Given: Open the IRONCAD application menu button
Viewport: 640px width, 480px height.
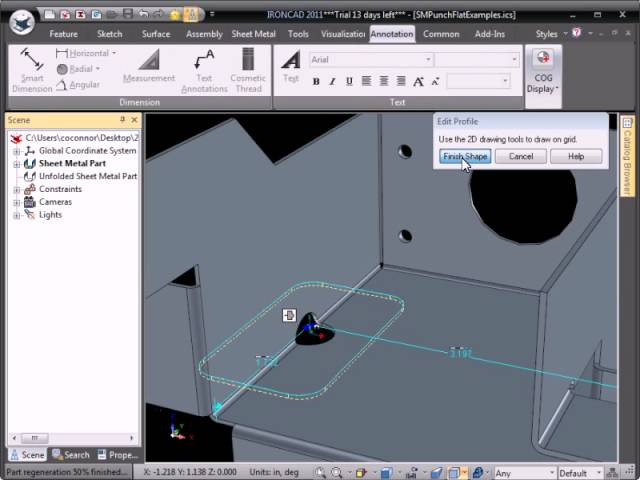Looking at the screenshot, I should [22, 22].
